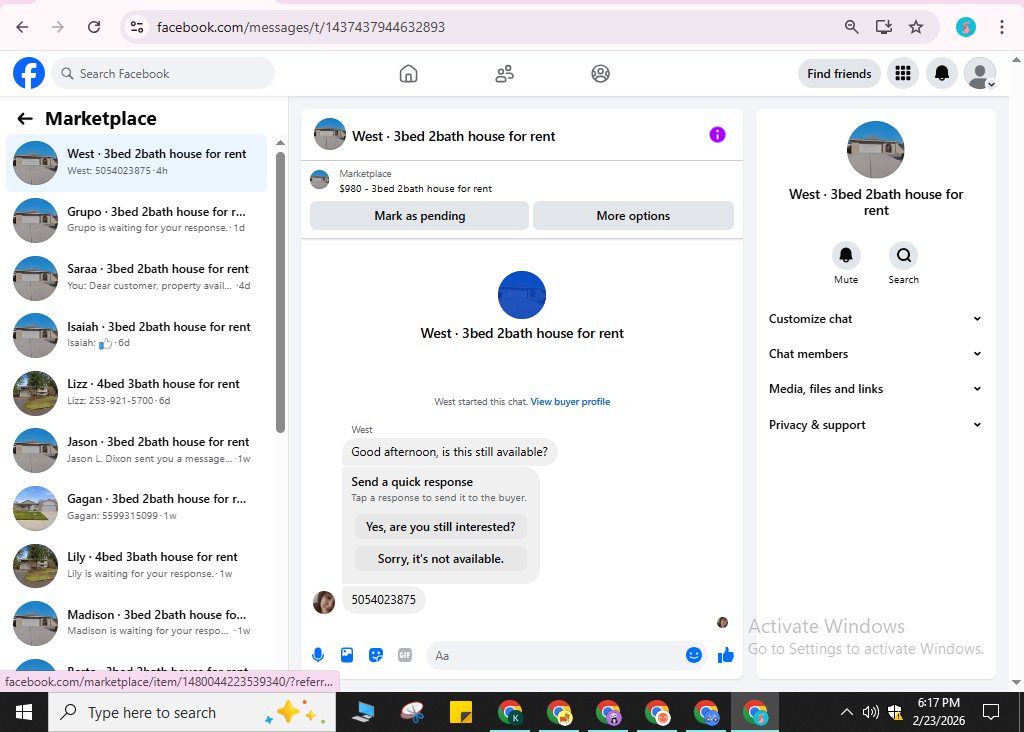Open the $980 3bed 2bath listing link
Viewport: 1024px width, 732px height.
point(415,189)
